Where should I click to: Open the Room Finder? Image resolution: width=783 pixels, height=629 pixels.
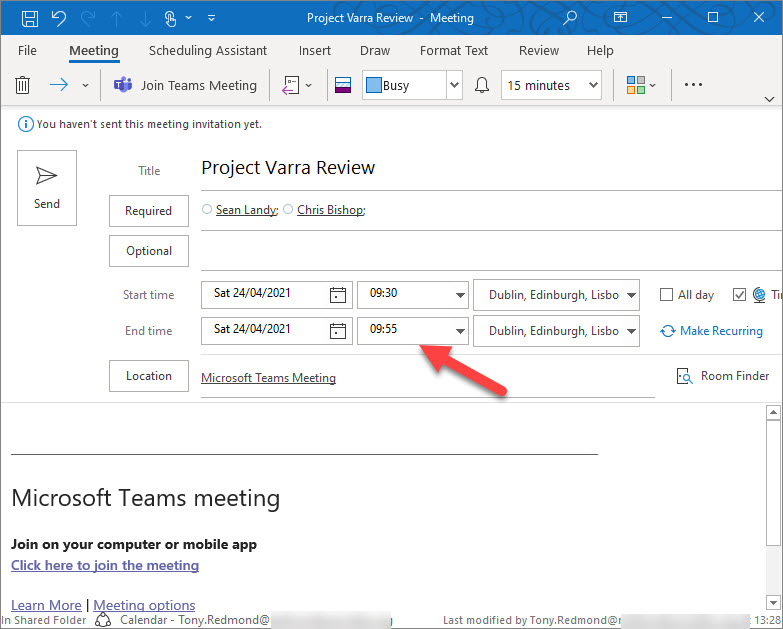[x=723, y=376]
